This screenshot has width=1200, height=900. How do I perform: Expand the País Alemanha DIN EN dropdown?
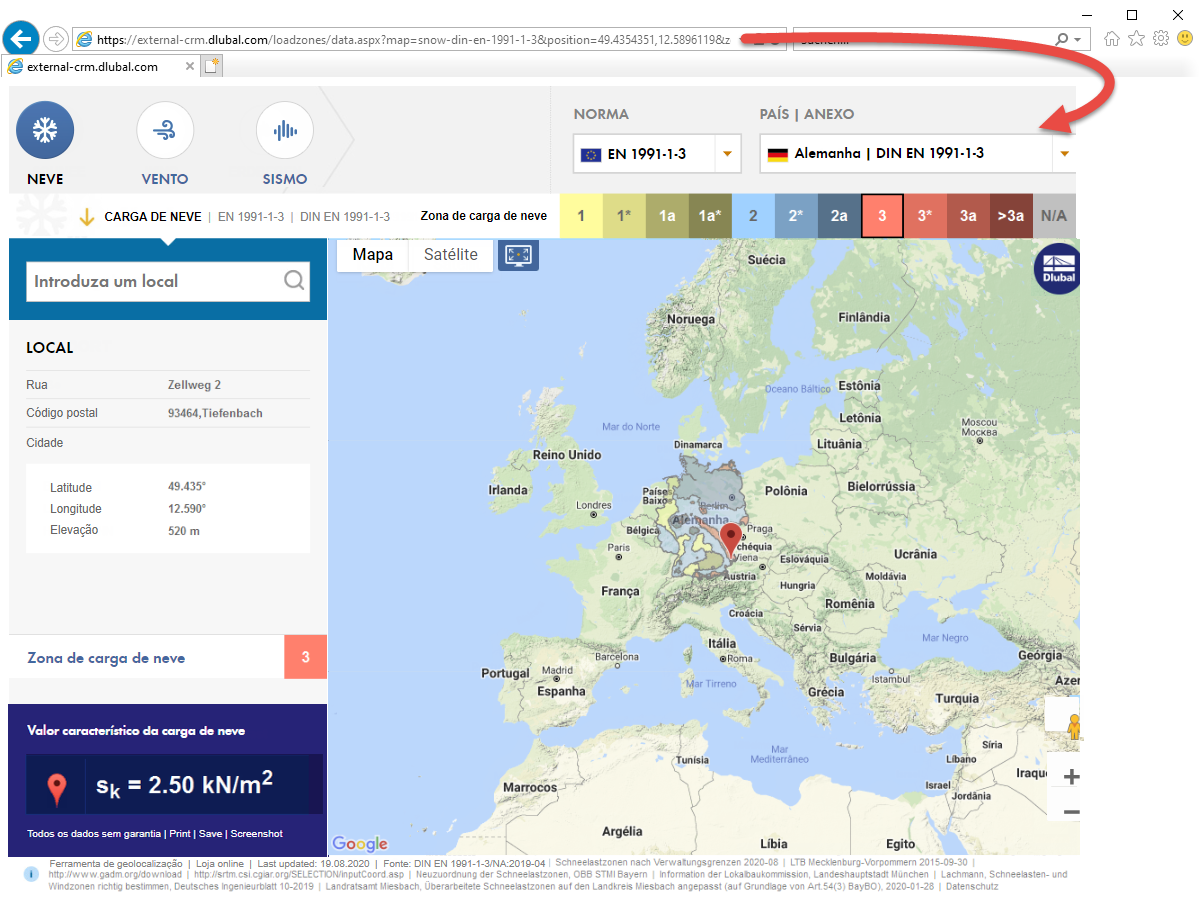pos(1065,154)
